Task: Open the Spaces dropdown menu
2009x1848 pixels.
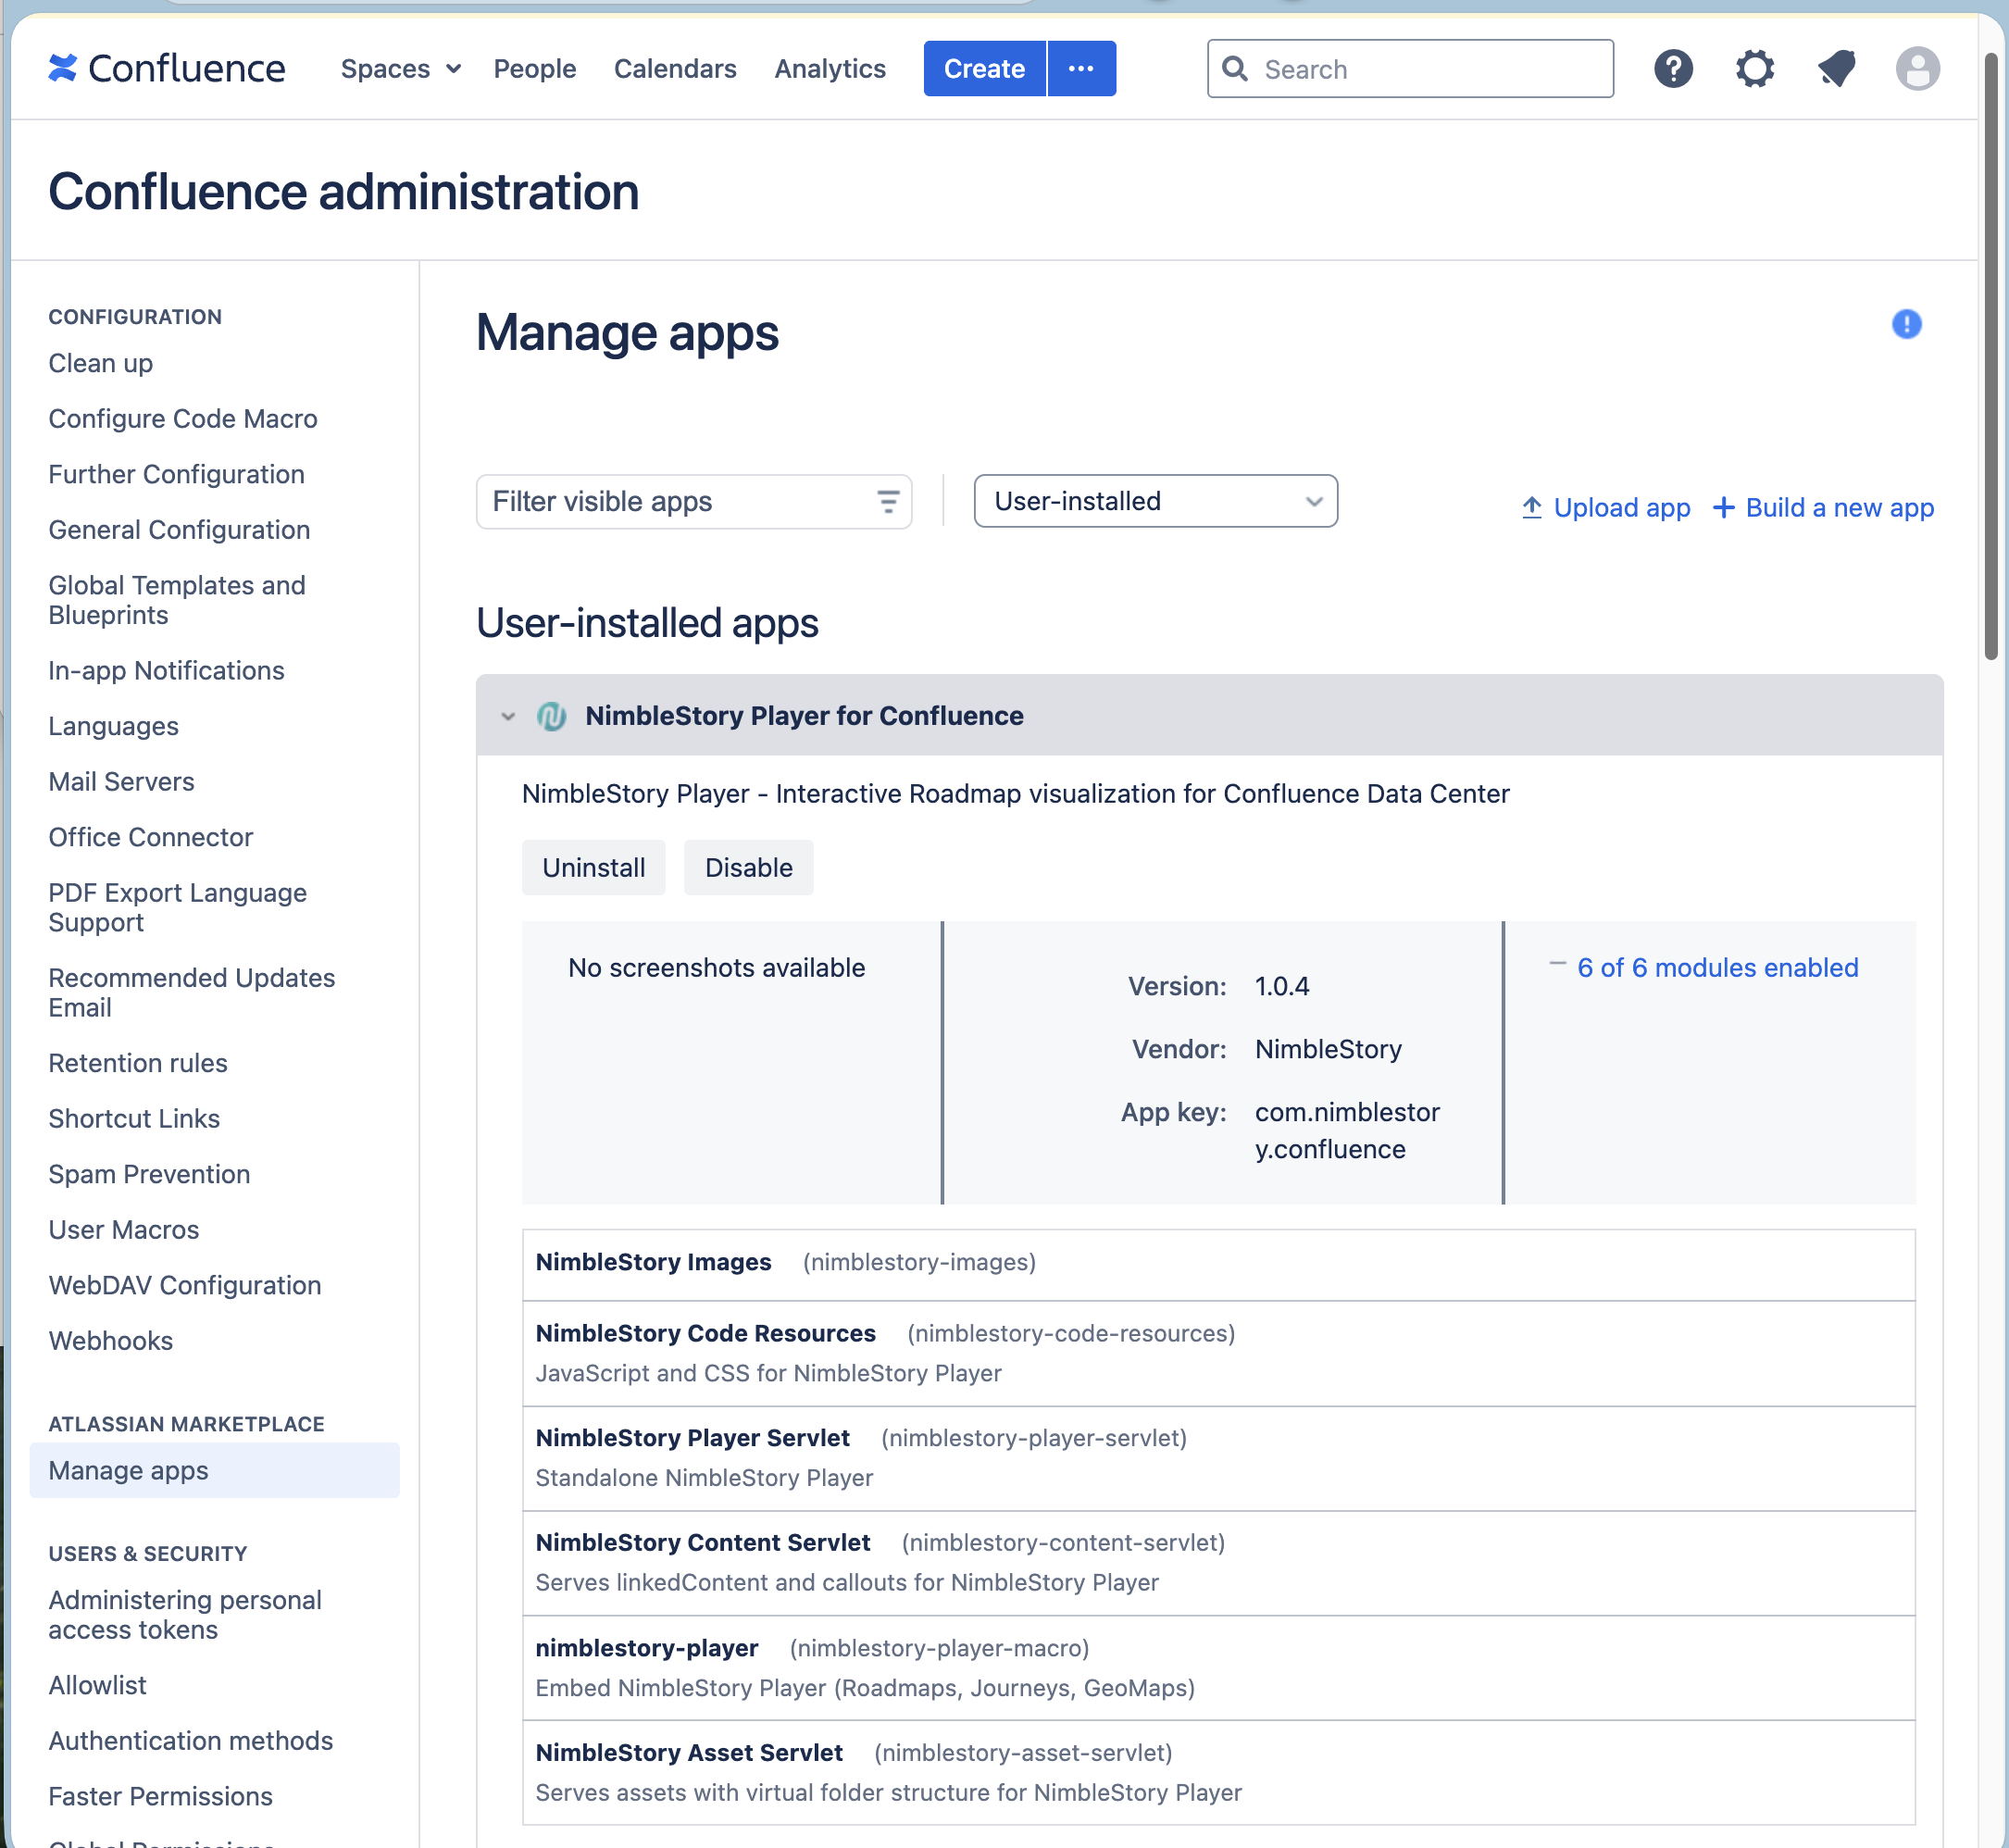Action: pyautogui.click(x=399, y=68)
